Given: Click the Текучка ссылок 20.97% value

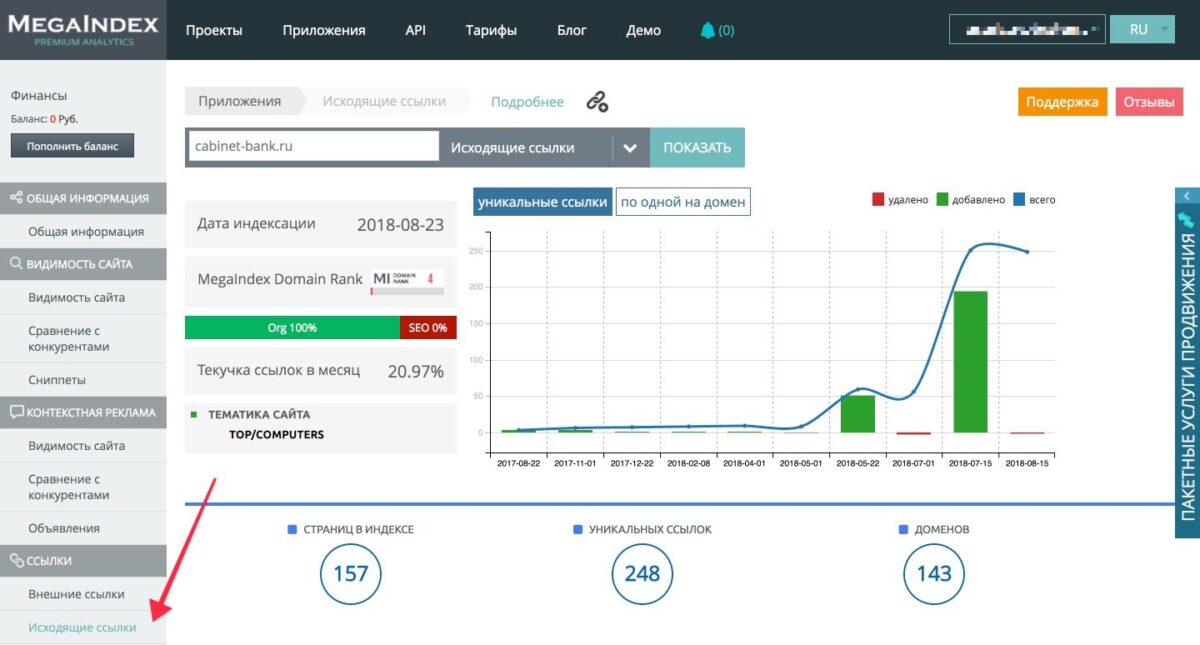Looking at the screenshot, I should point(416,371).
